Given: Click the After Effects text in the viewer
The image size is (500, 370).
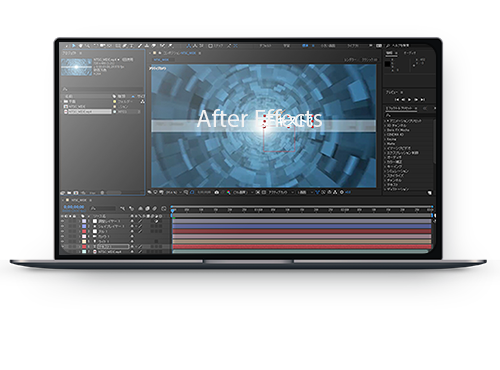Looking at the screenshot, I should click(x=259, y=119).
